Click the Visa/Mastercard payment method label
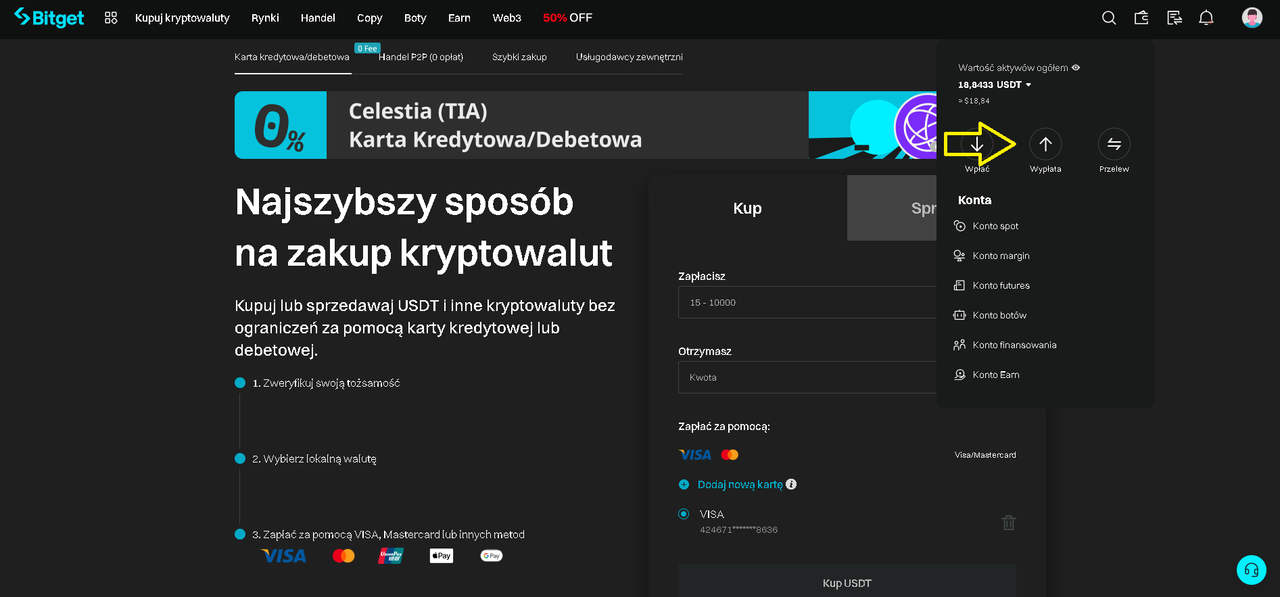 985,455
